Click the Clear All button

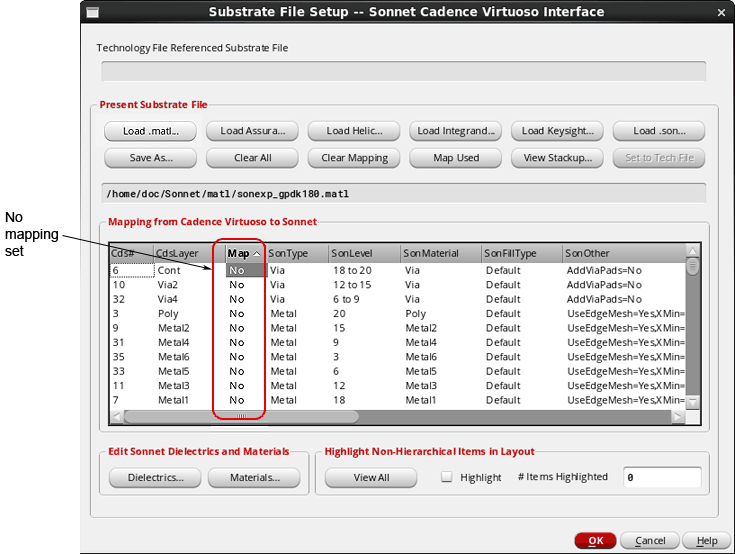(x=252, y=158)
